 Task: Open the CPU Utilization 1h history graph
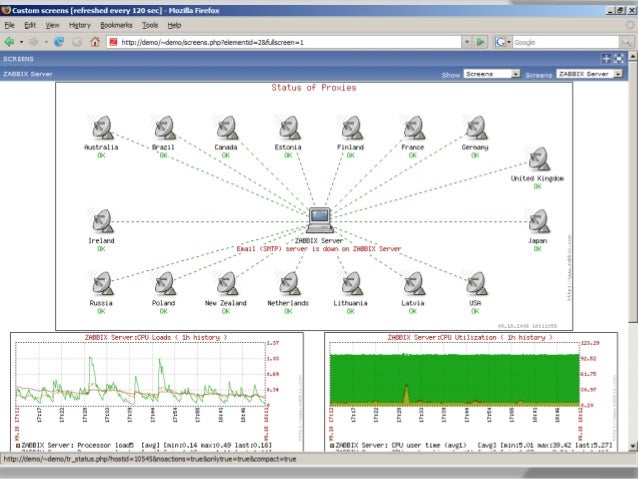[471, 392]
